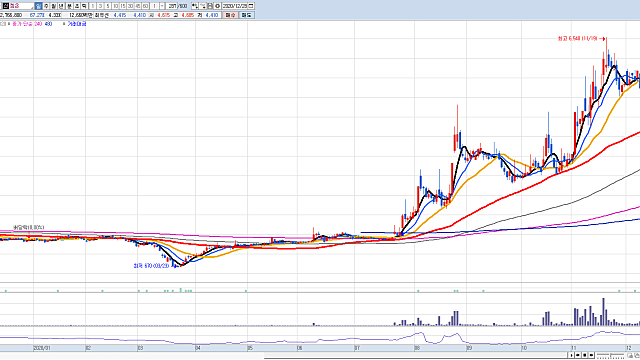640x360 pixels.
Task: Select the 1-minute interval button
Action: 93,6
